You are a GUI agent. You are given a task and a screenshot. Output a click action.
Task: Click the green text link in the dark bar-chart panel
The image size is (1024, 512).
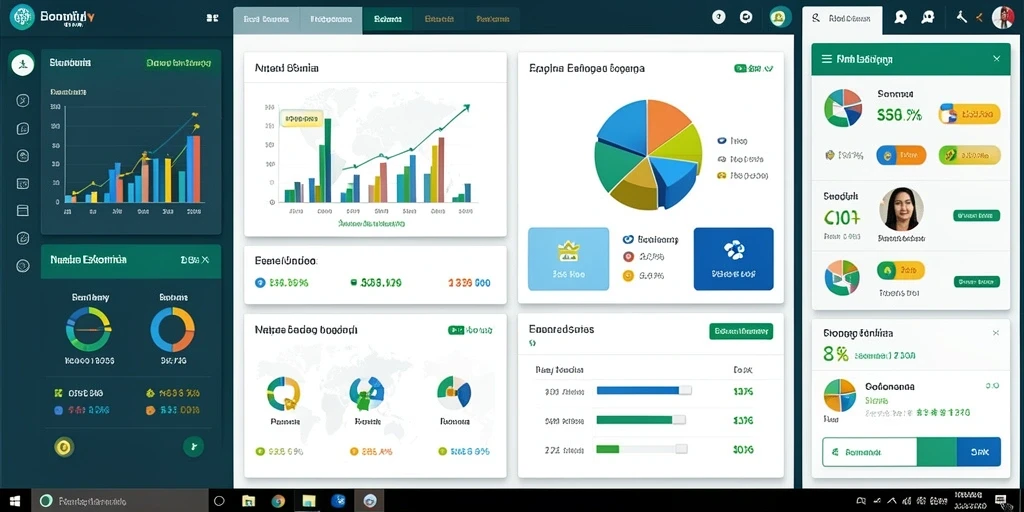pyautogui.click(x=178, y=63)
